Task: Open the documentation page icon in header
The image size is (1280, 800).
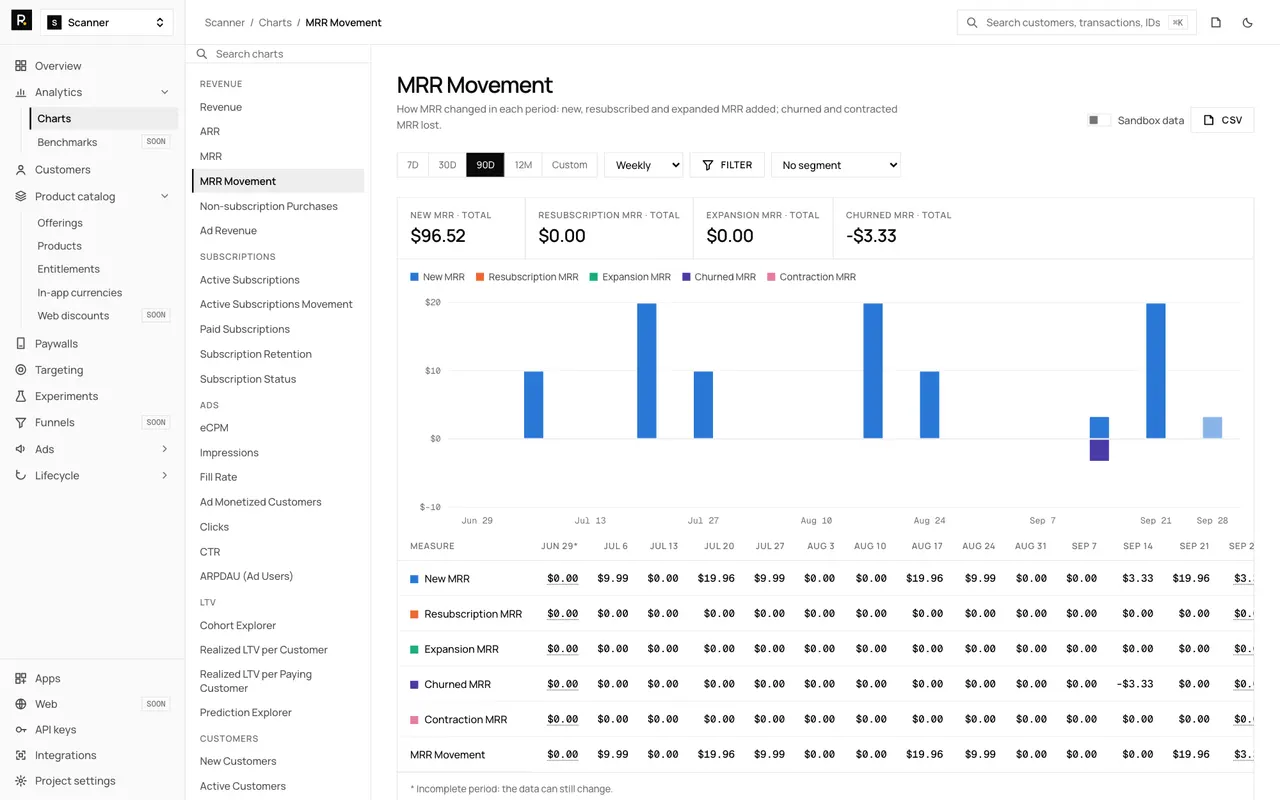Action: (x=1216, y=22)
